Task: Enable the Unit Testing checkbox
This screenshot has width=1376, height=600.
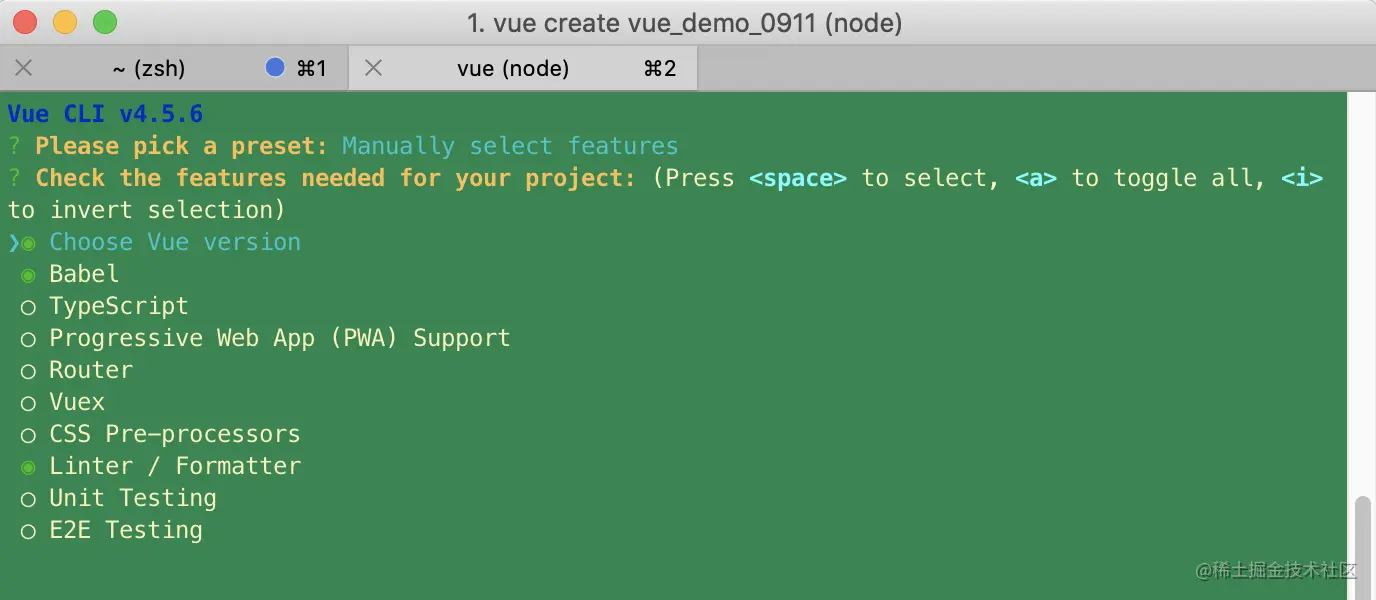Action: coord(28,499)
